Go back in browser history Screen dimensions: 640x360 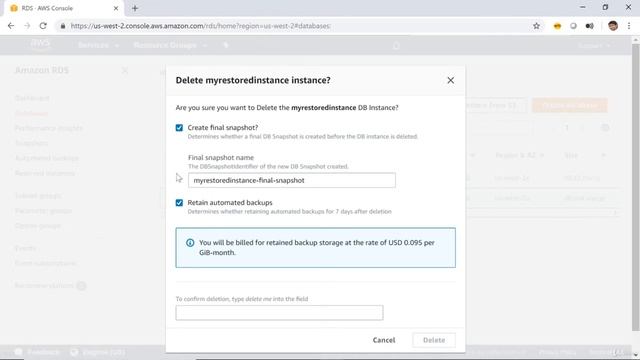(x=11, y=26)
